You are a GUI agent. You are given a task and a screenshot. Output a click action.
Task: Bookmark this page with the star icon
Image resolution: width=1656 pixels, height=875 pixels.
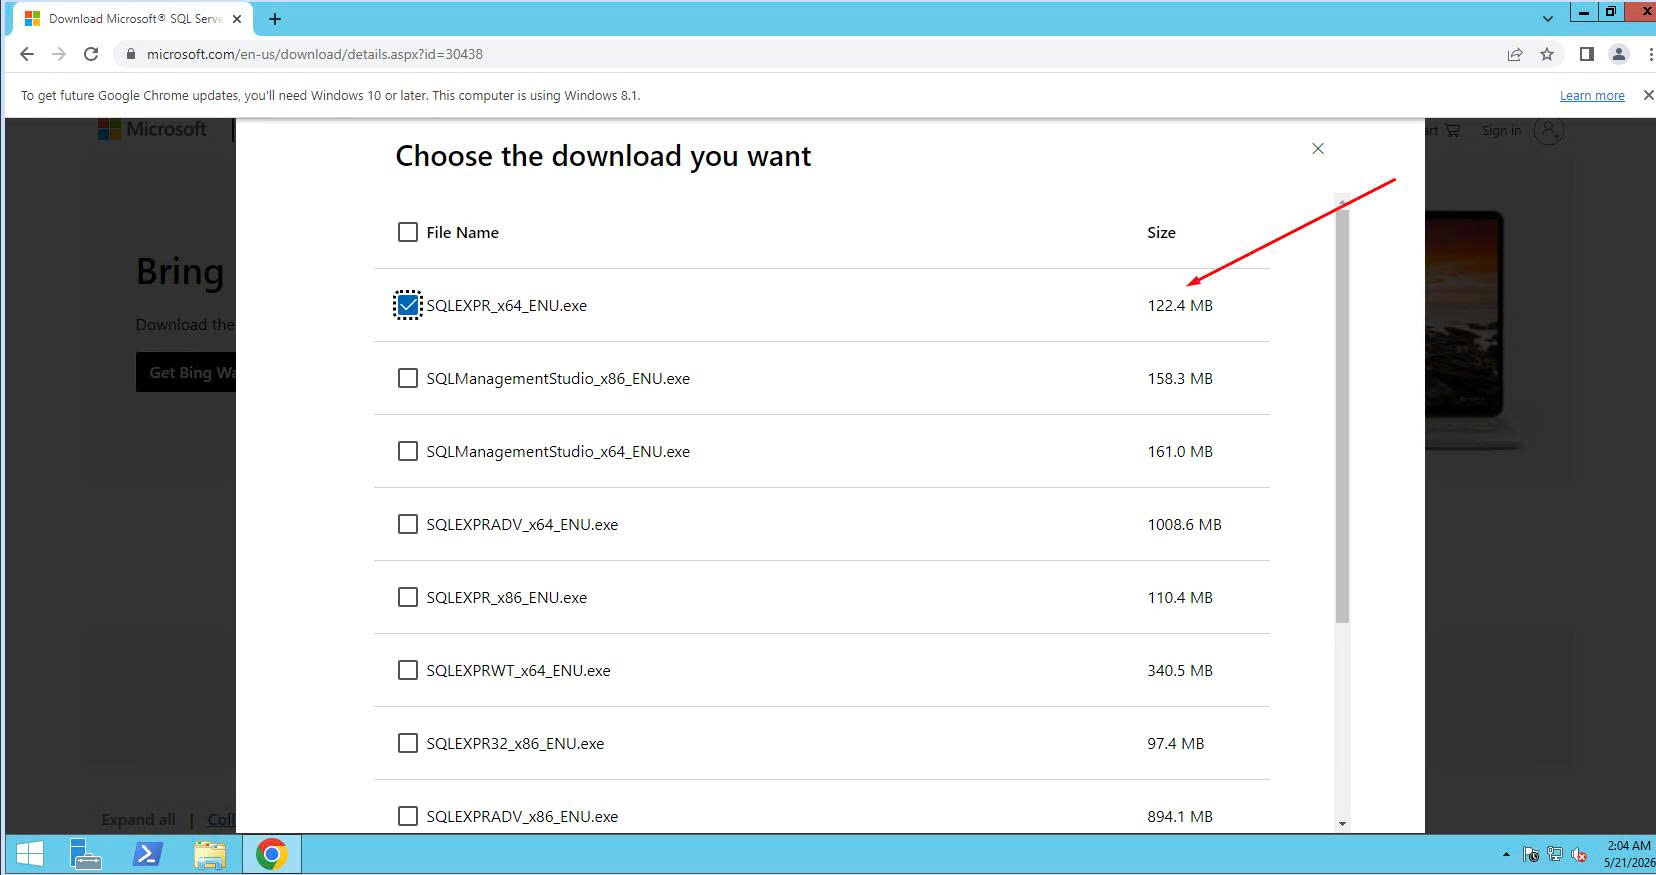[x=1547, y=54]
